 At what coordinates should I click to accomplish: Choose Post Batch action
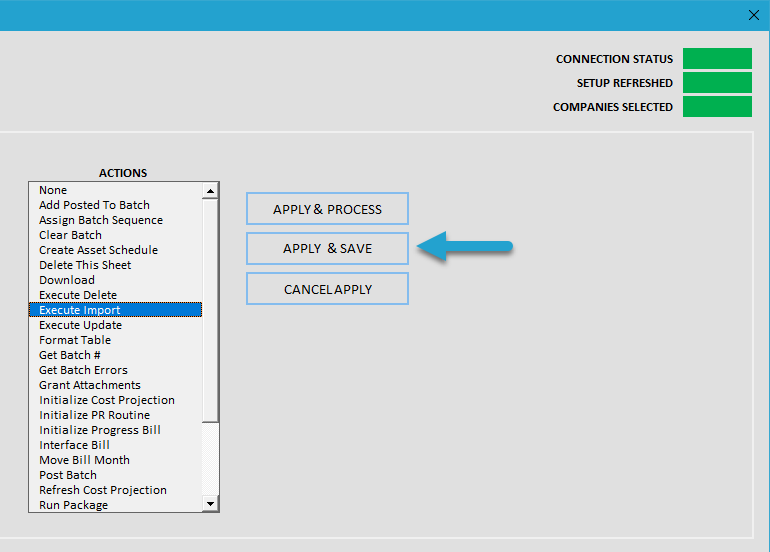115,475
